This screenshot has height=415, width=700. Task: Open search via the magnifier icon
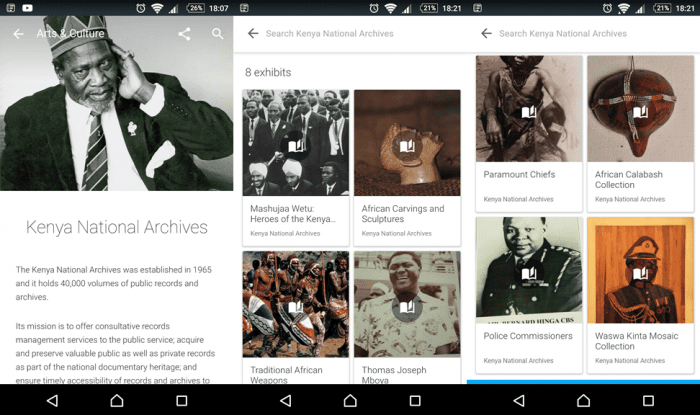click(217, 34)
